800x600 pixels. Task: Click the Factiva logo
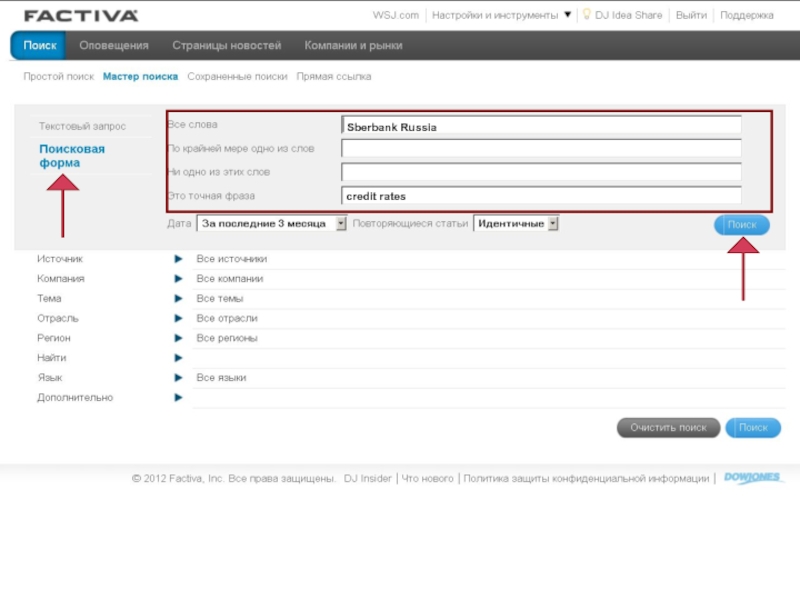pyautogui.click(x=81, y=16)
